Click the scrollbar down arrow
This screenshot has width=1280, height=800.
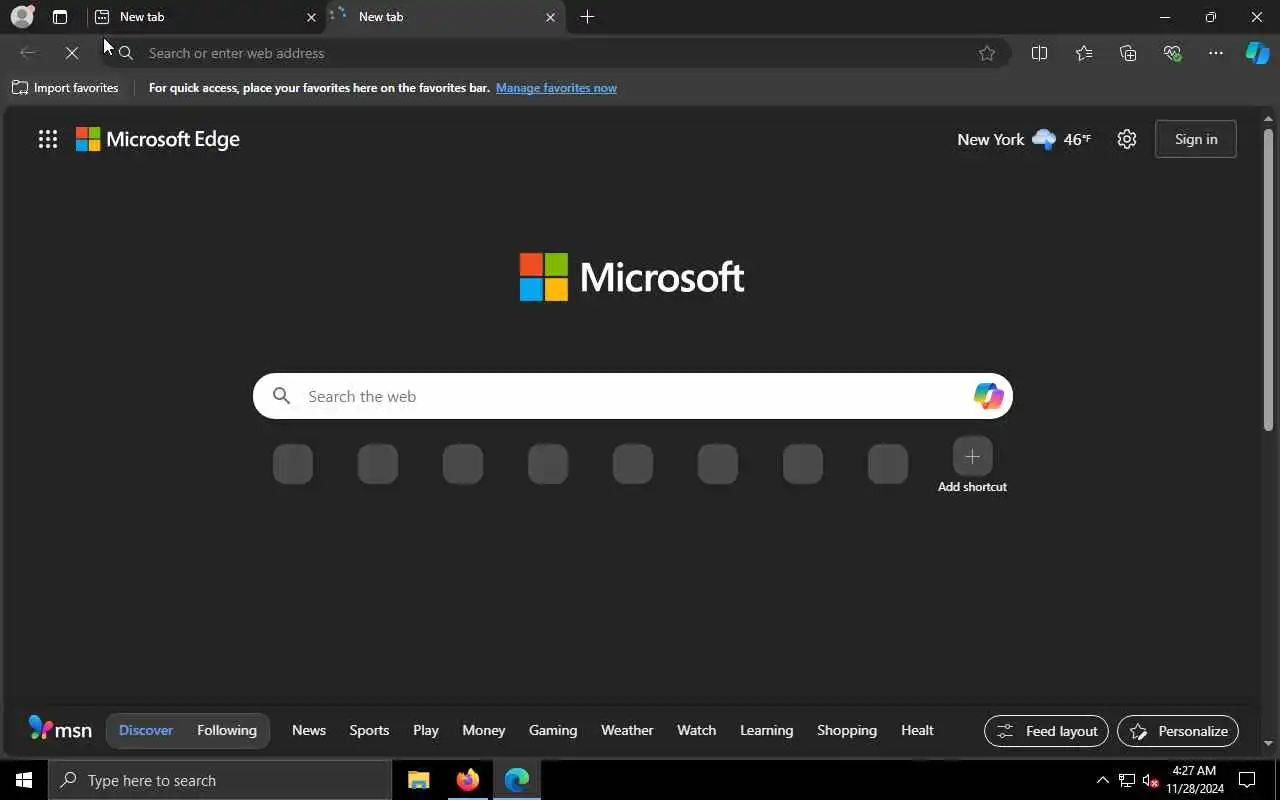point(1268,743)
